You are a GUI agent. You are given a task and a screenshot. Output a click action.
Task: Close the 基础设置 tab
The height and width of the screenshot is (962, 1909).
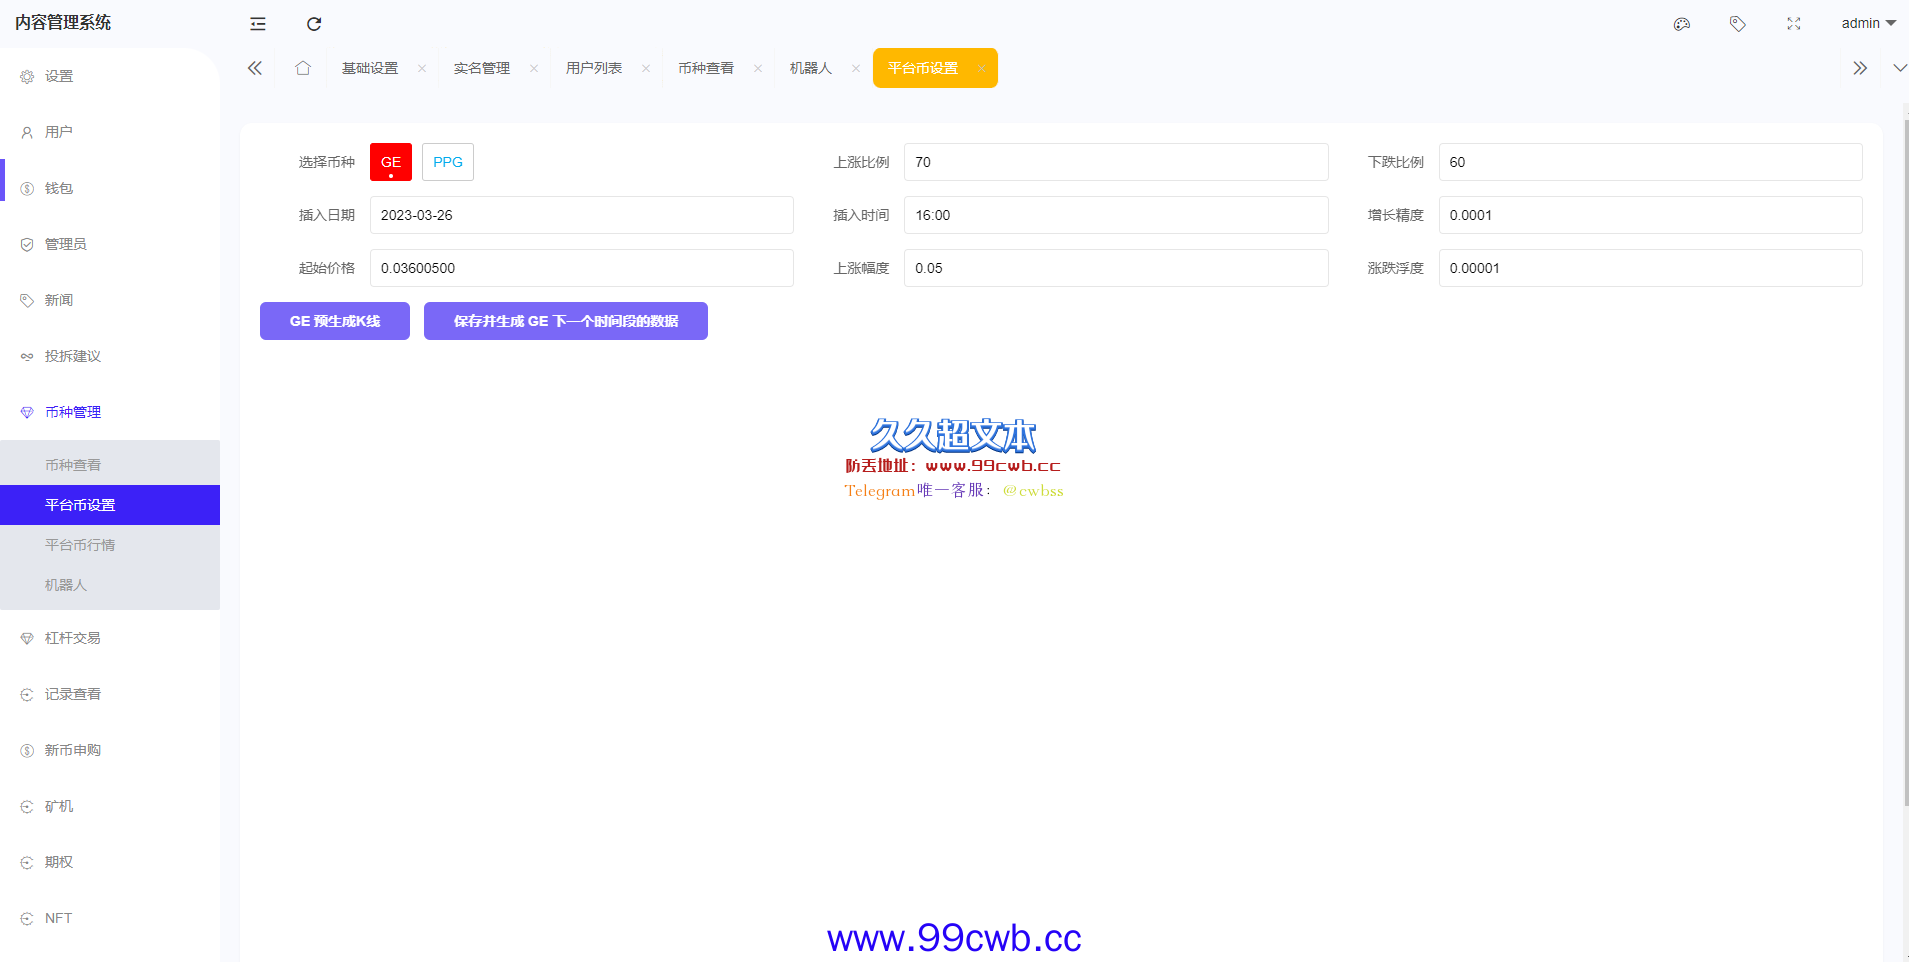coord(422,68)
